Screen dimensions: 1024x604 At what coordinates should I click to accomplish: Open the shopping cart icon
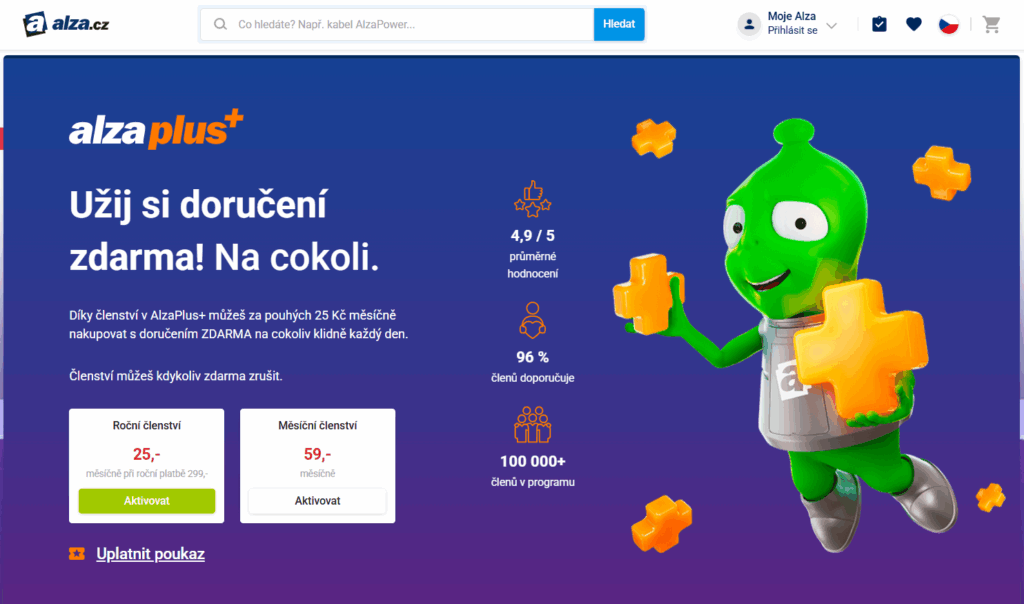(991, 25)
